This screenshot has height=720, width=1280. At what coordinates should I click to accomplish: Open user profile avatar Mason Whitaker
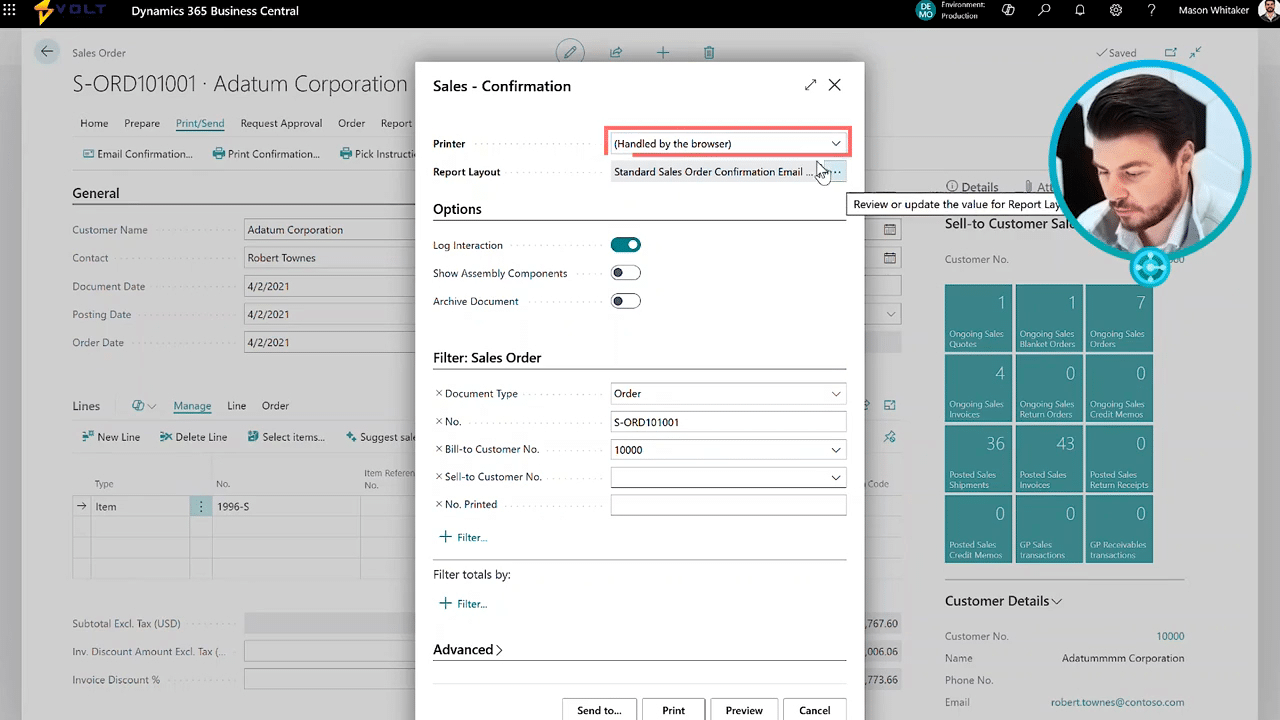click(x=1267, y=11)
